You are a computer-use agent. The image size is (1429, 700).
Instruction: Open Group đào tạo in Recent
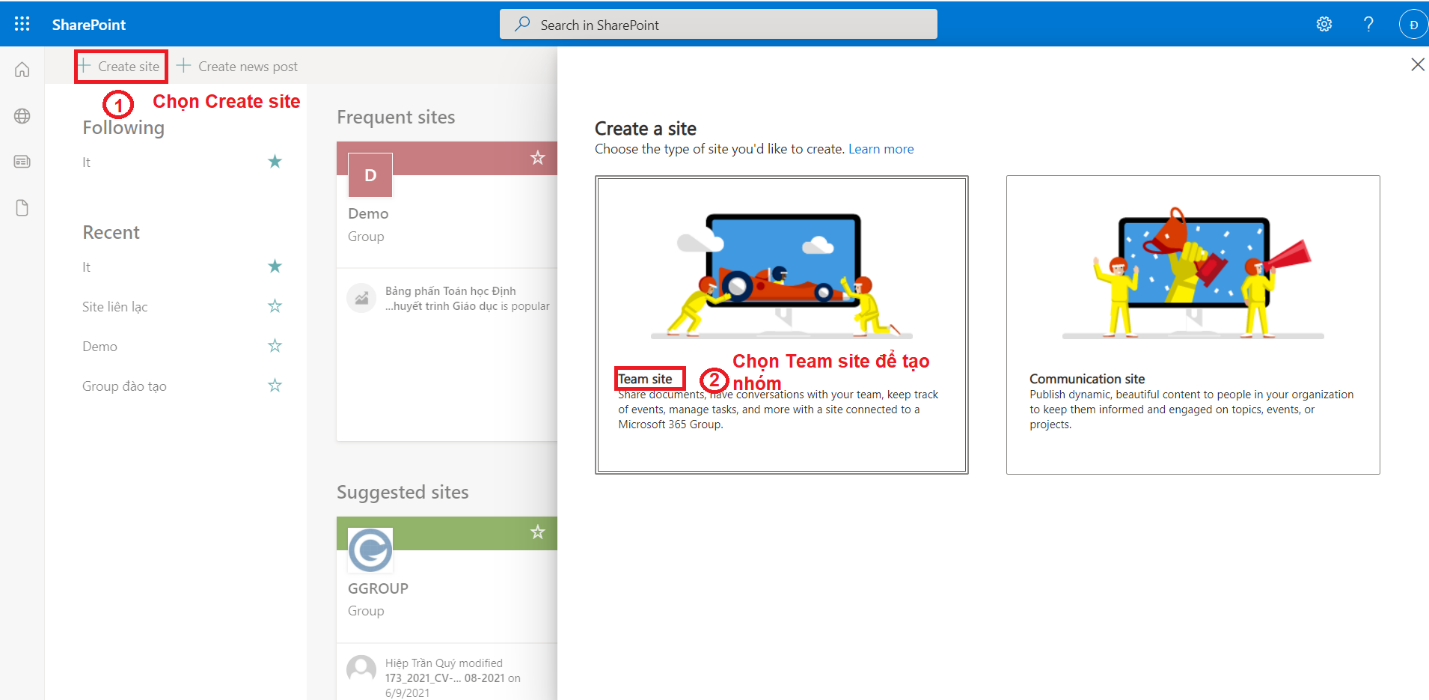pos(124,386)
